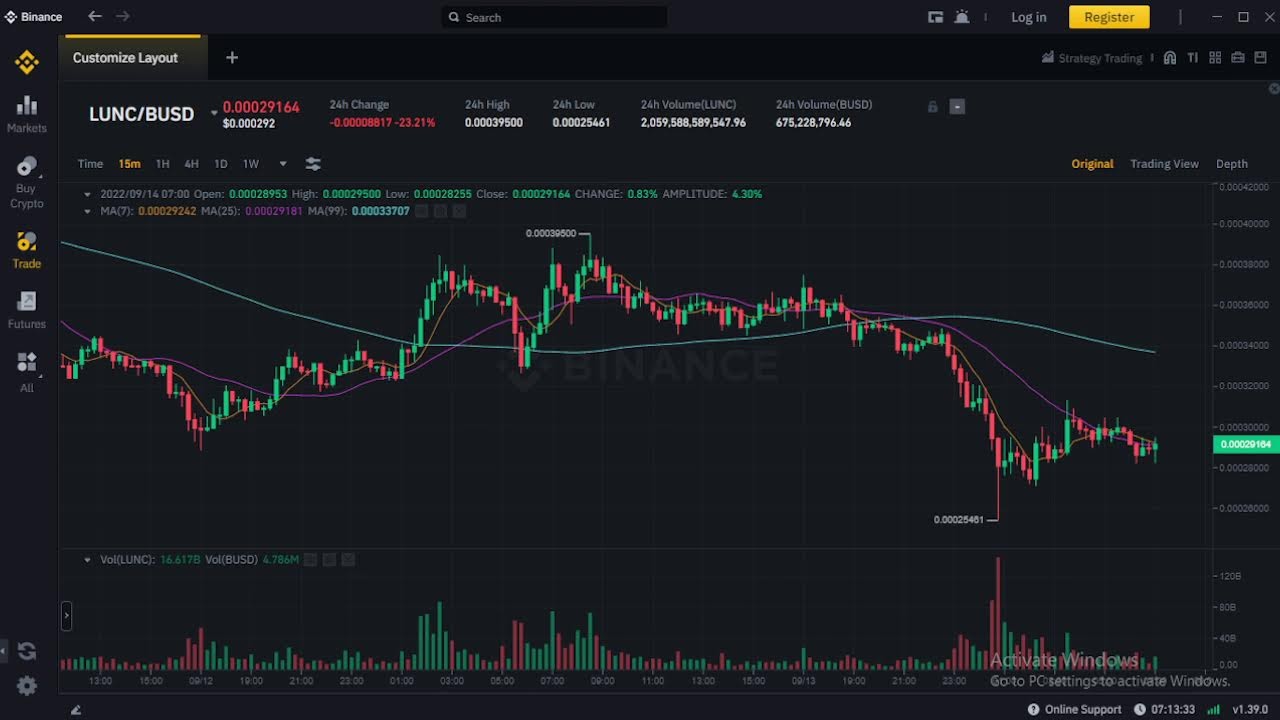Click the Binance logo in title bar
This screenshot has height=720, width=1280.
pyautogui.click(x=33, y=17)
